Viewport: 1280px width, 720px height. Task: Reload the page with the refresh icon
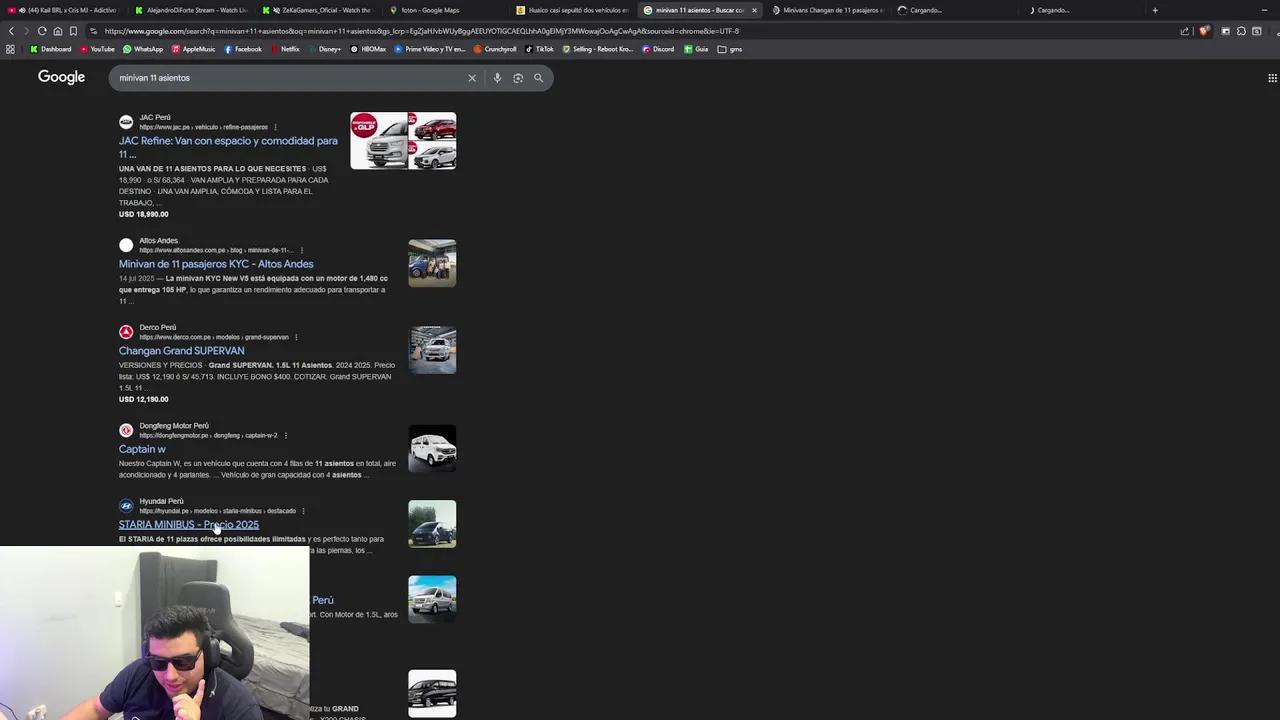(42, 31)
